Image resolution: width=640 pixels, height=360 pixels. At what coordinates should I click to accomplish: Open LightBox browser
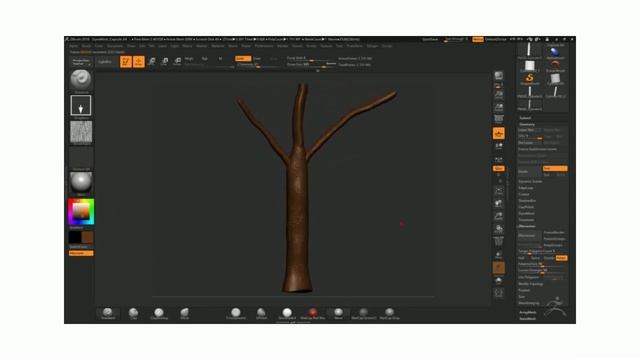pyautogui.click(x=105, y=62)
